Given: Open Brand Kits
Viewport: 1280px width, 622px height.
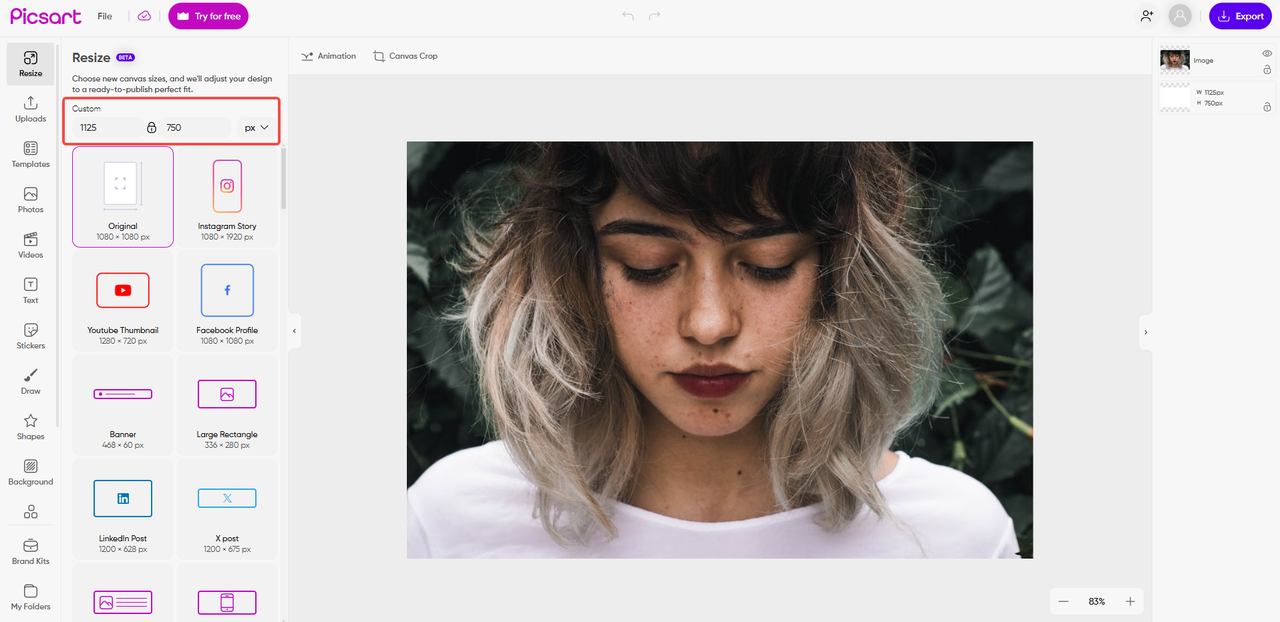Looking at the screenshot, I should 30,552.
